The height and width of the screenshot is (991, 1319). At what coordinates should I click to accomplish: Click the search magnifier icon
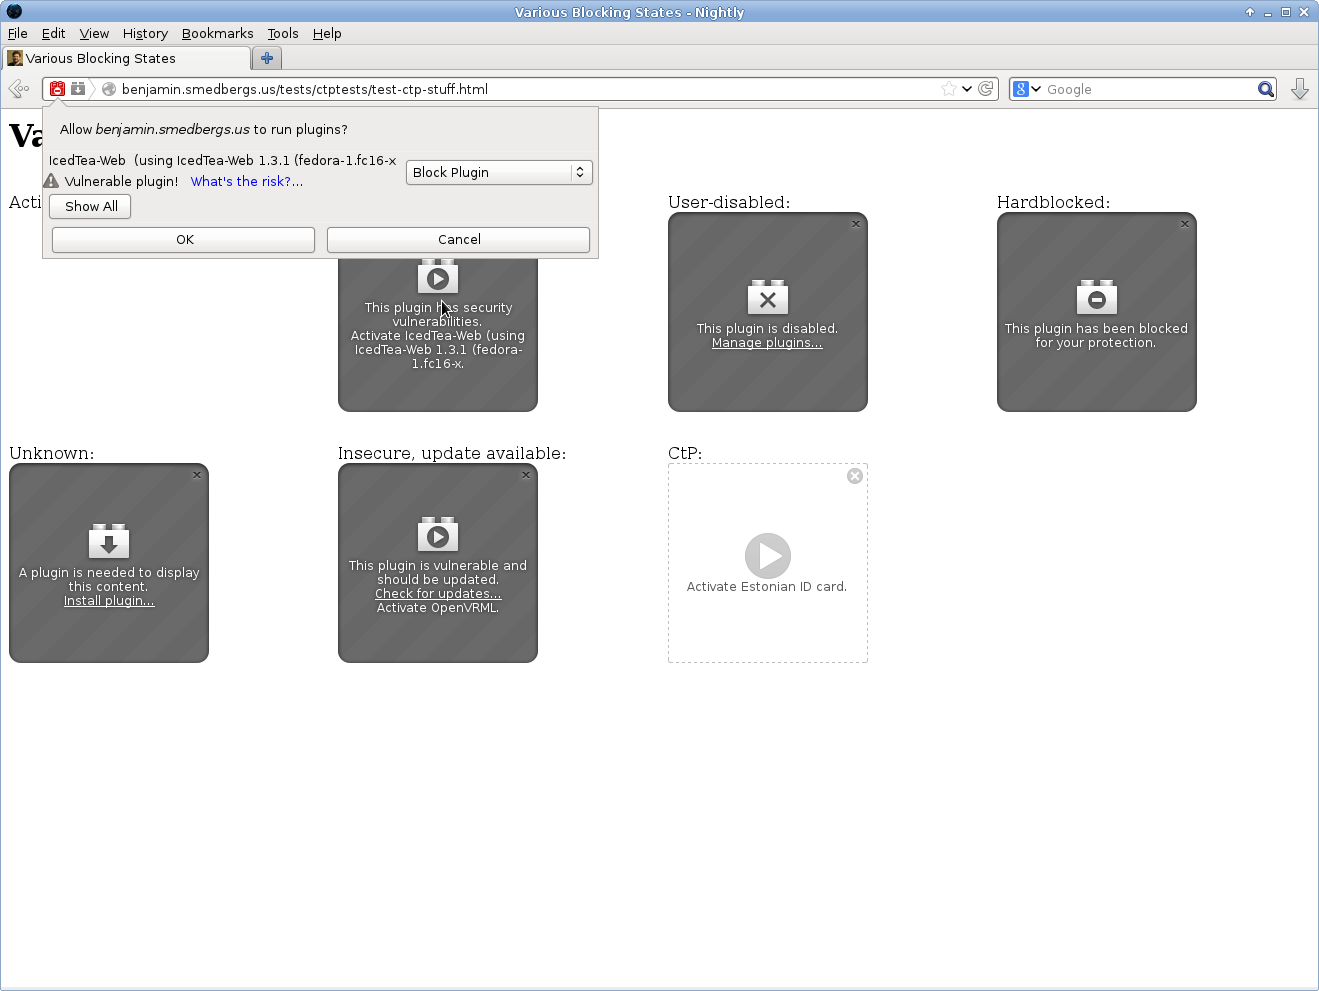tap(1265, 89)
